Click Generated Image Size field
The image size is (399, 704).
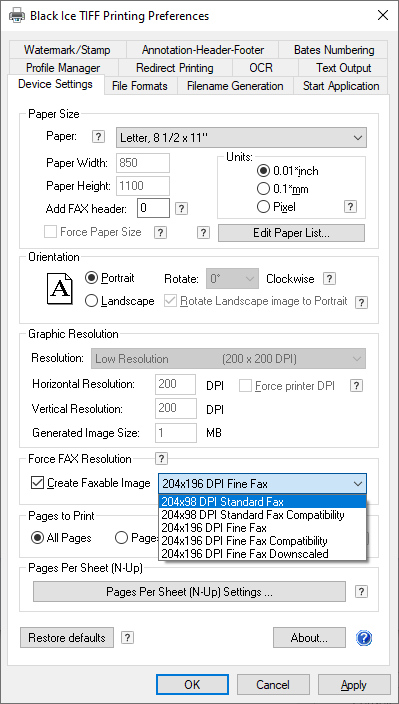pyautogui.click(x=176, y=433)
